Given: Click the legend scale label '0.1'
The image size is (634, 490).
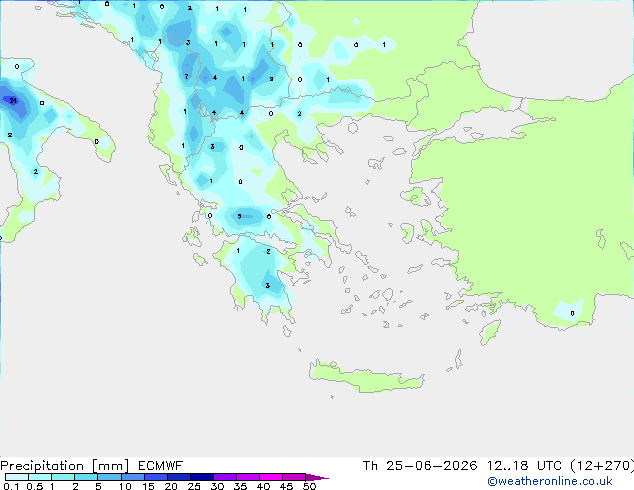Looking at the screenshot, I should 11,486.
